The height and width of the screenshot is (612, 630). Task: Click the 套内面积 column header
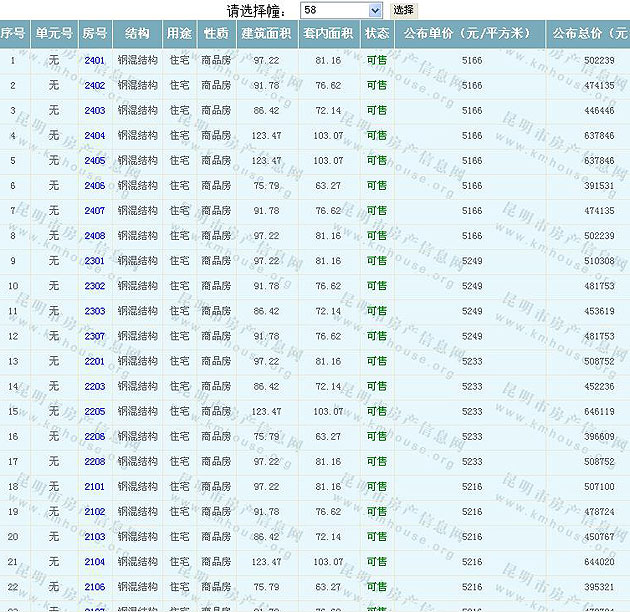click(328, 34)
